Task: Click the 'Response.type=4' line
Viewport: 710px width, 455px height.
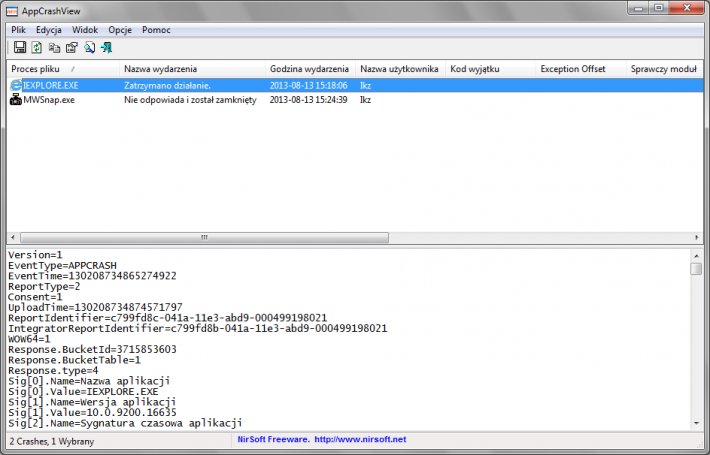Action: [53, 371]
